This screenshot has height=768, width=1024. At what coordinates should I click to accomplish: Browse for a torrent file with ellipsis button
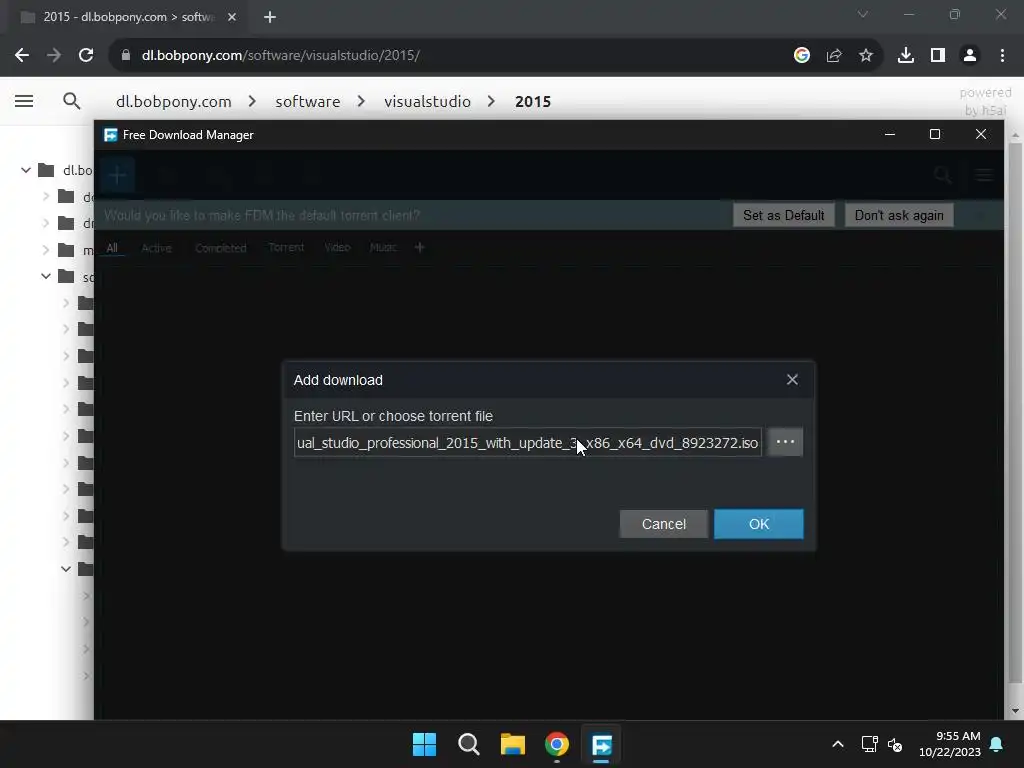click(785, 442)
